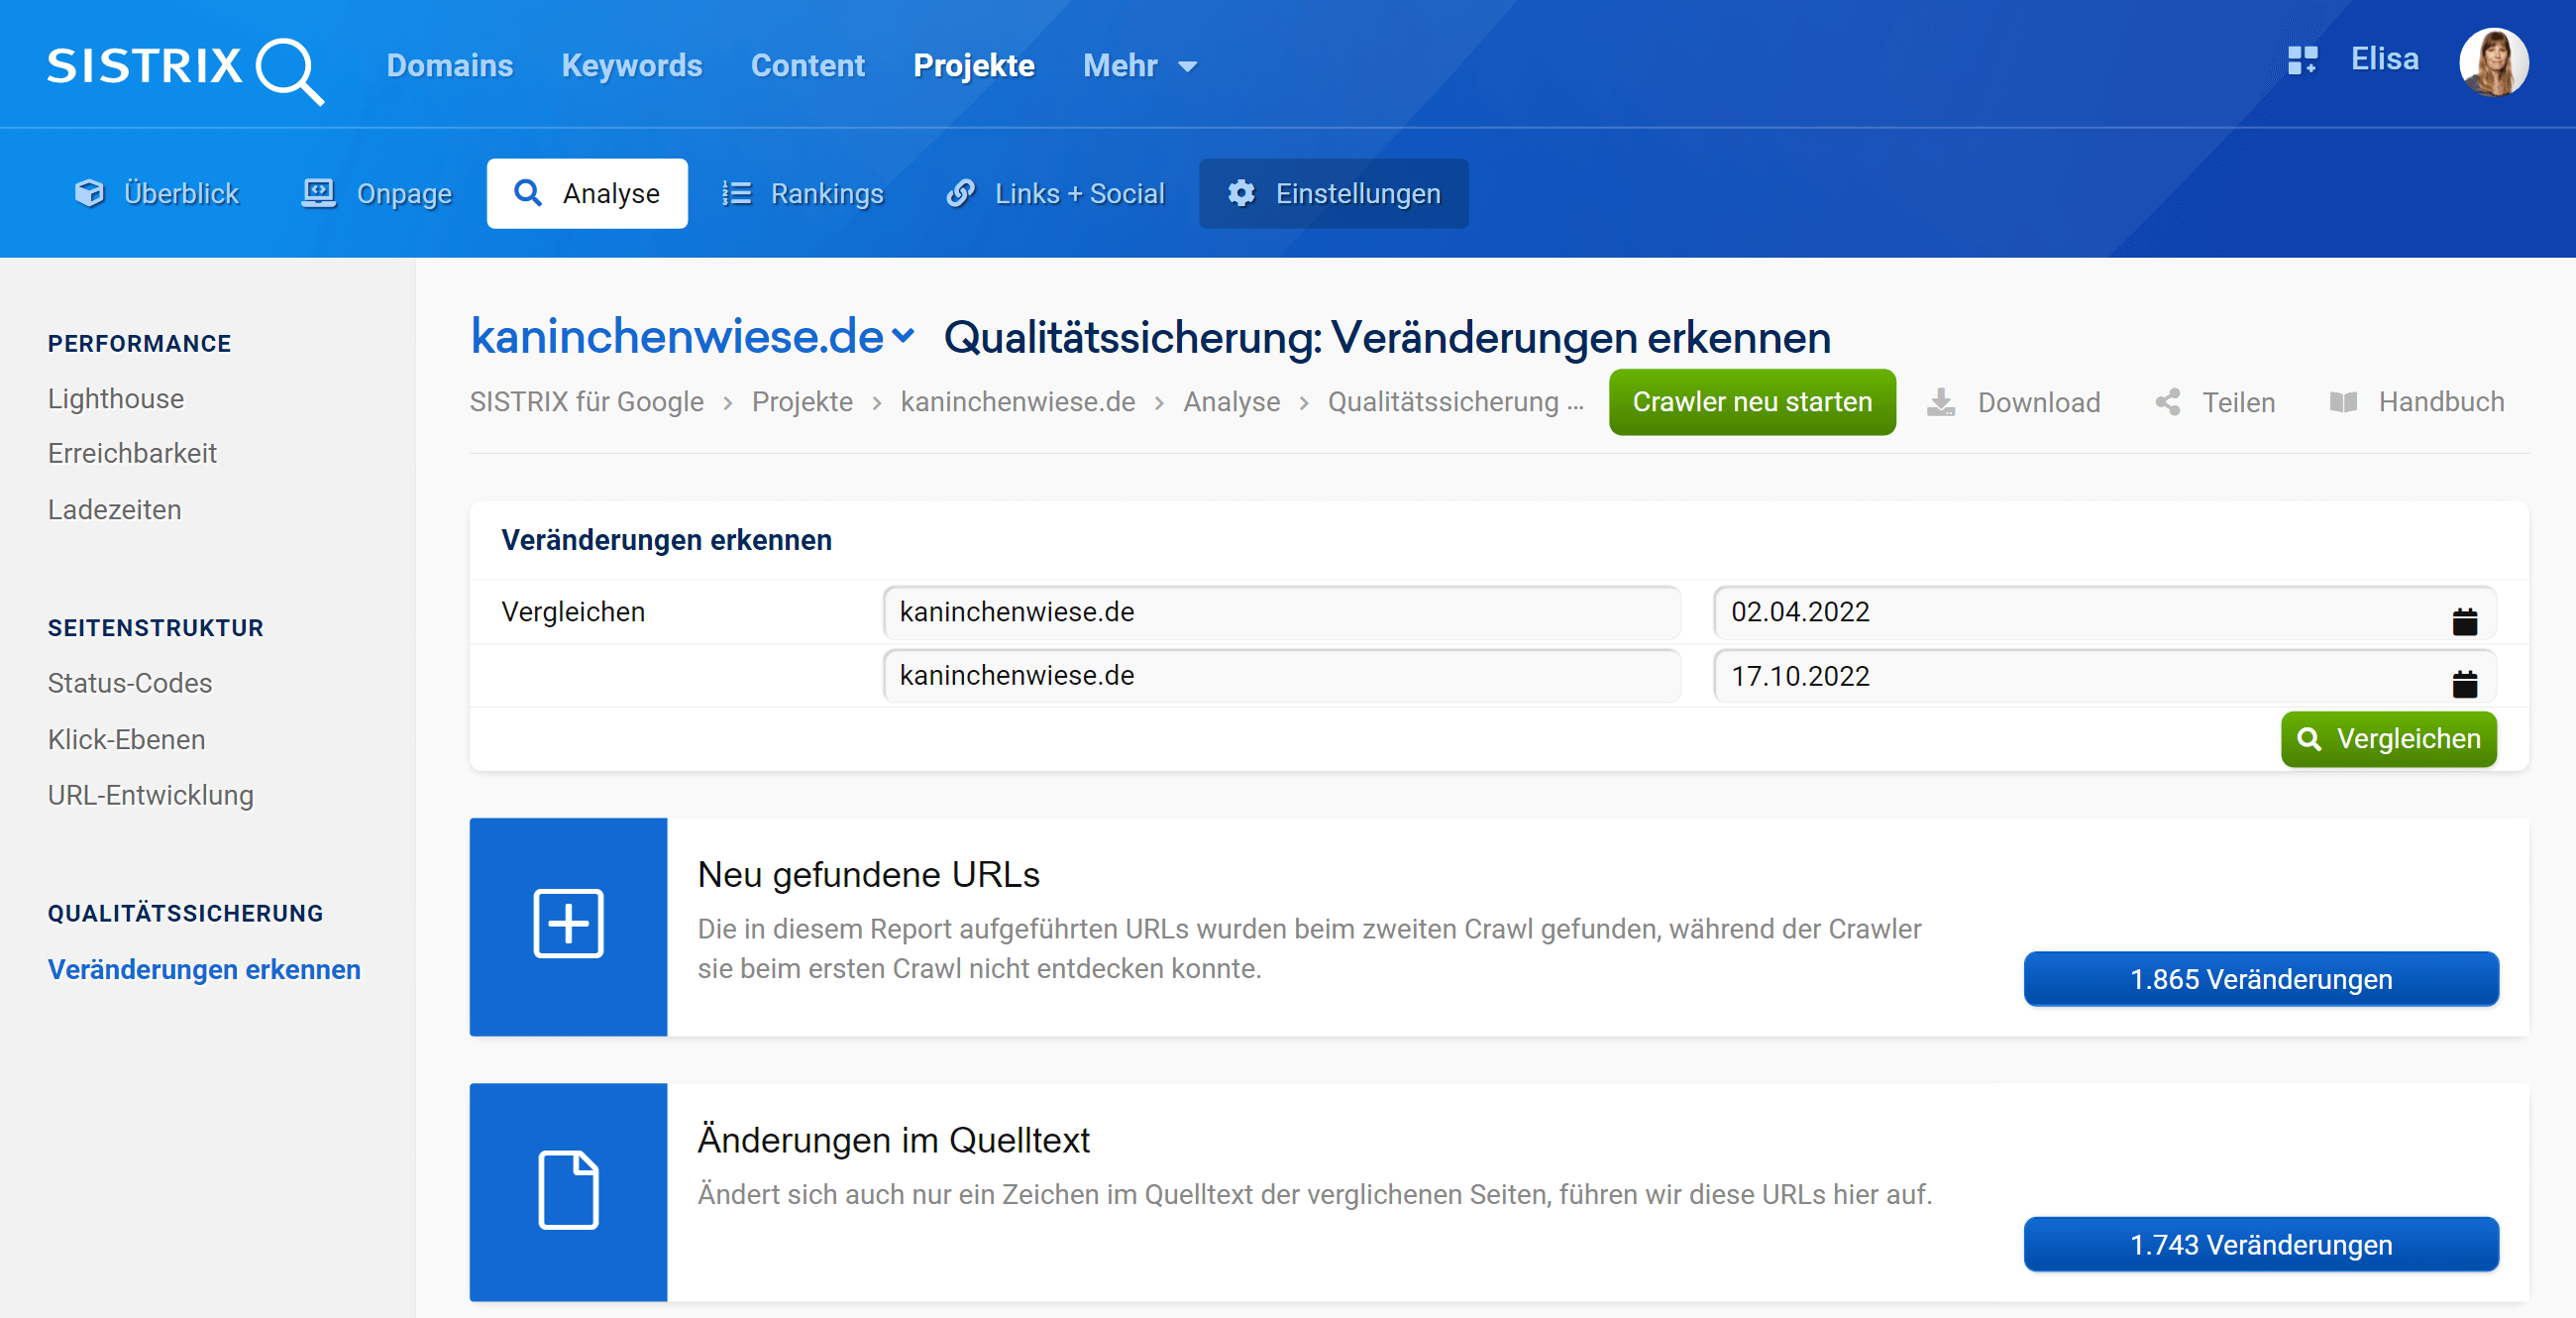Click the Neu gefundene URLs plus icon tile
Viewport: 2576px width, 1318px height.
[568, 926]
